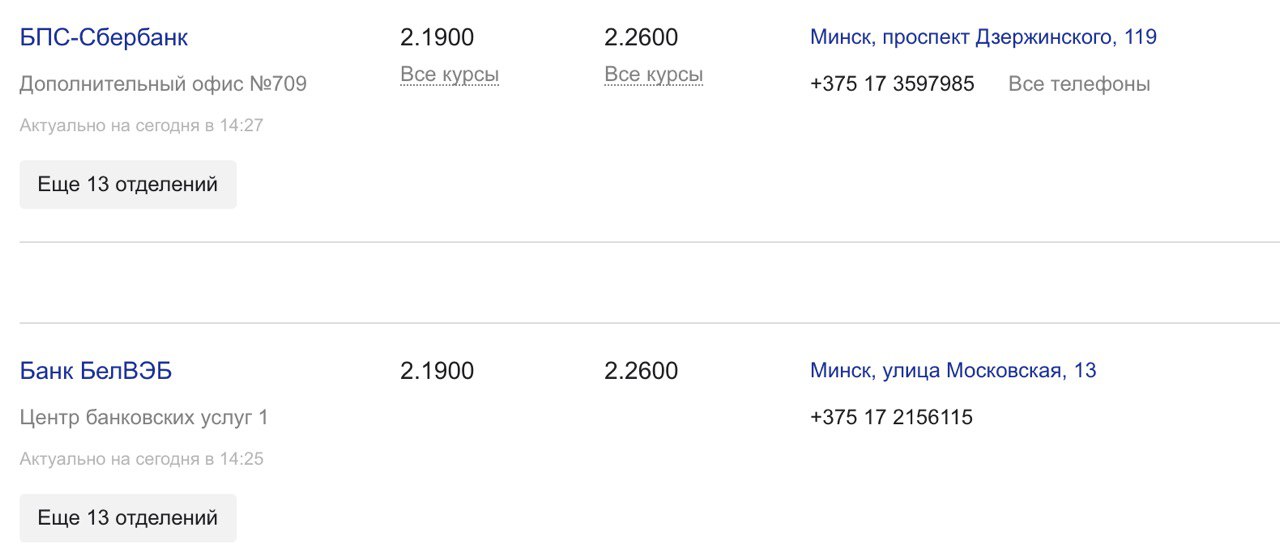Viewport: 1280px width, 549px height.
Task: Expand Еще 13 отделений under БПС-Сбербанк
Action: [128, 185]
